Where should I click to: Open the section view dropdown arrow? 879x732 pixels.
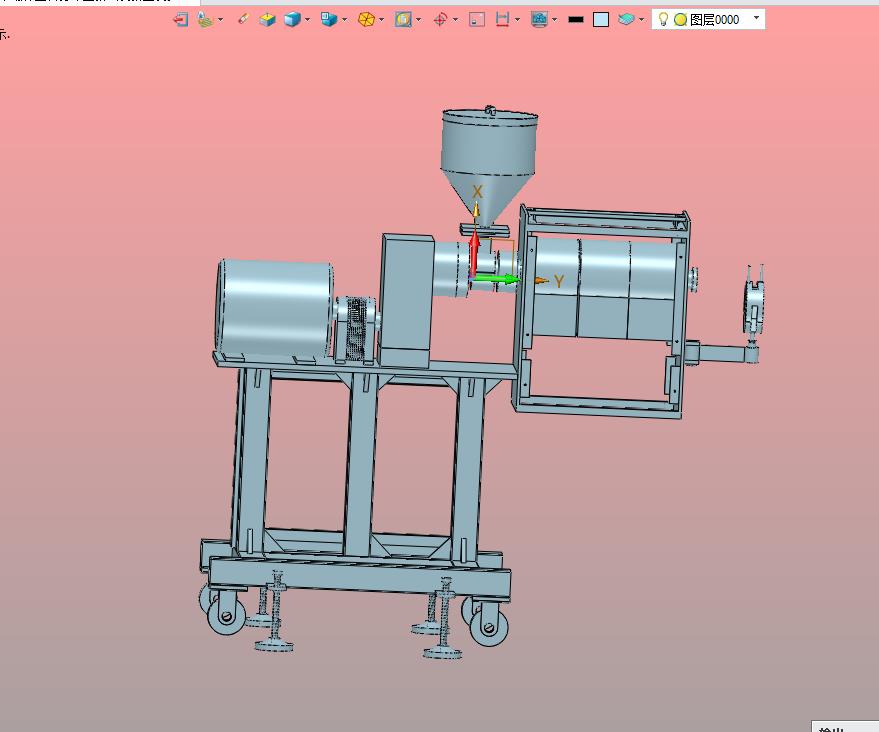(419, 20)
